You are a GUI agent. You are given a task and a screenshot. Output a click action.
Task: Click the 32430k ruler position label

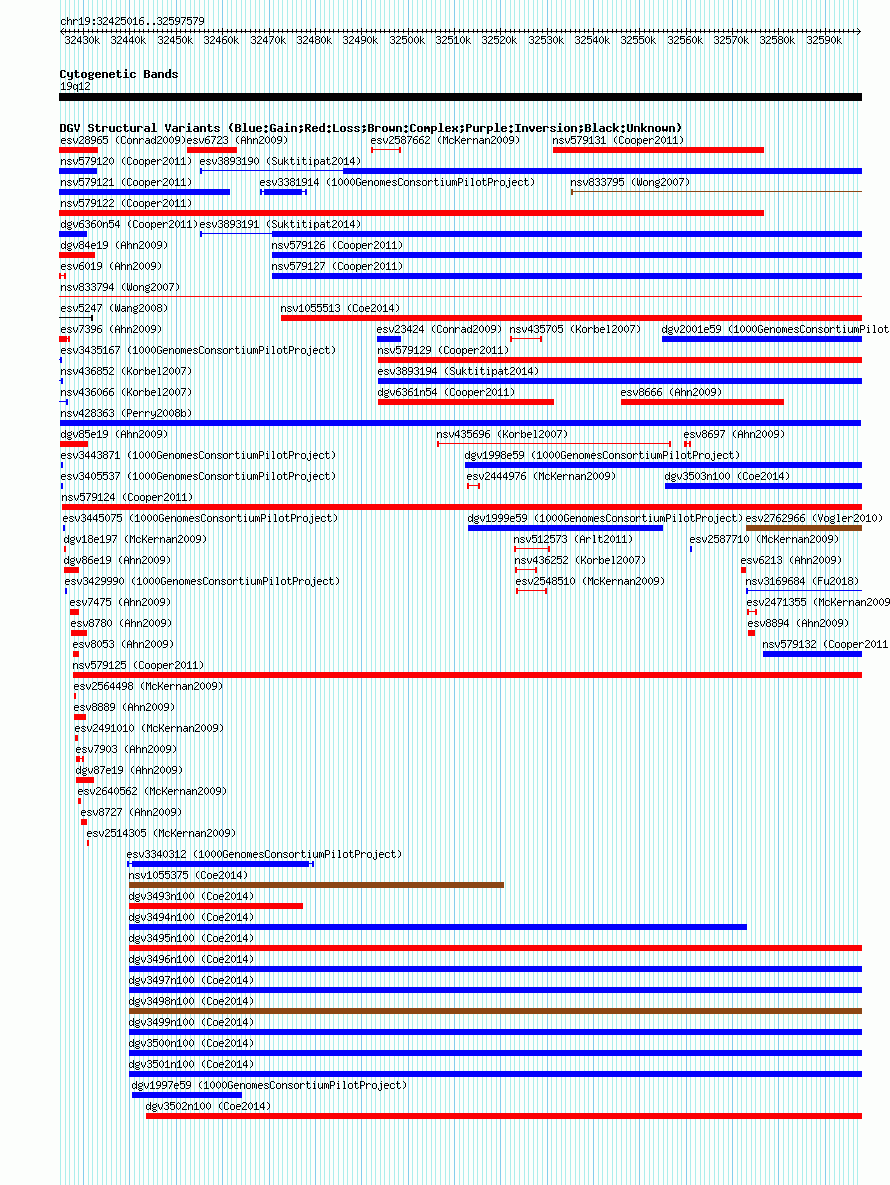(82, 40)
